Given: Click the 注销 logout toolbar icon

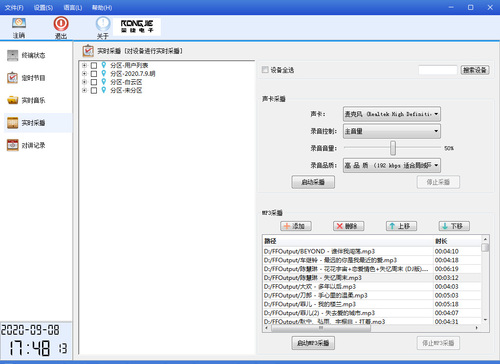Looking at the screenshot, I should pyautogui.click(x=19, y=27).
